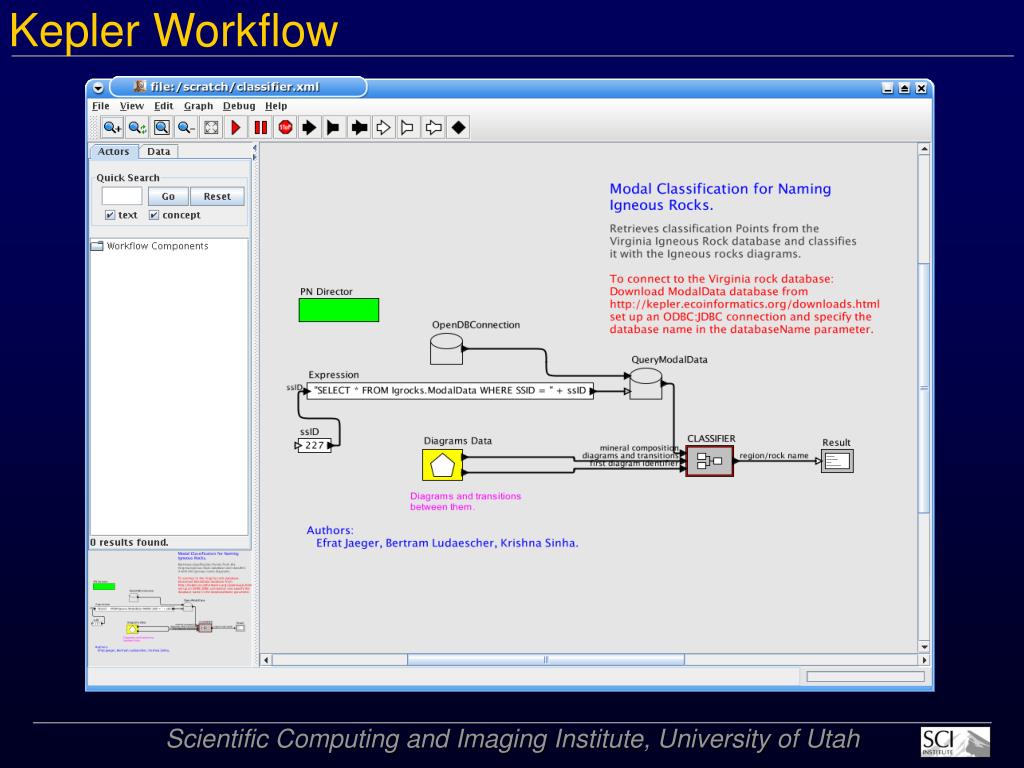Image resolution: width=1024 pixels, height=768 pixels.
Task: Click the region/rock name port label
Action: [x=774, y=455]
